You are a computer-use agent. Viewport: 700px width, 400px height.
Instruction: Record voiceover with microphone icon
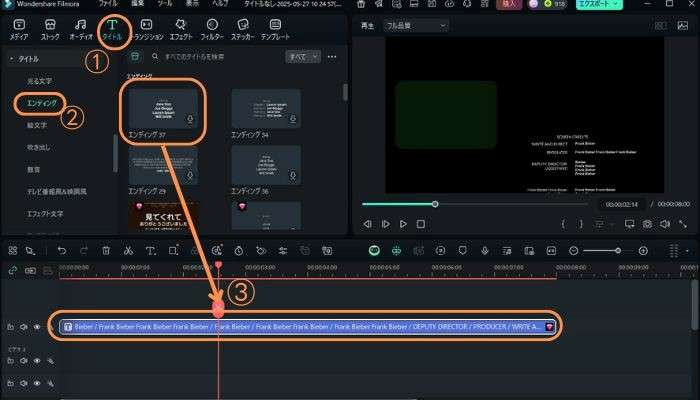coord(485,250)
